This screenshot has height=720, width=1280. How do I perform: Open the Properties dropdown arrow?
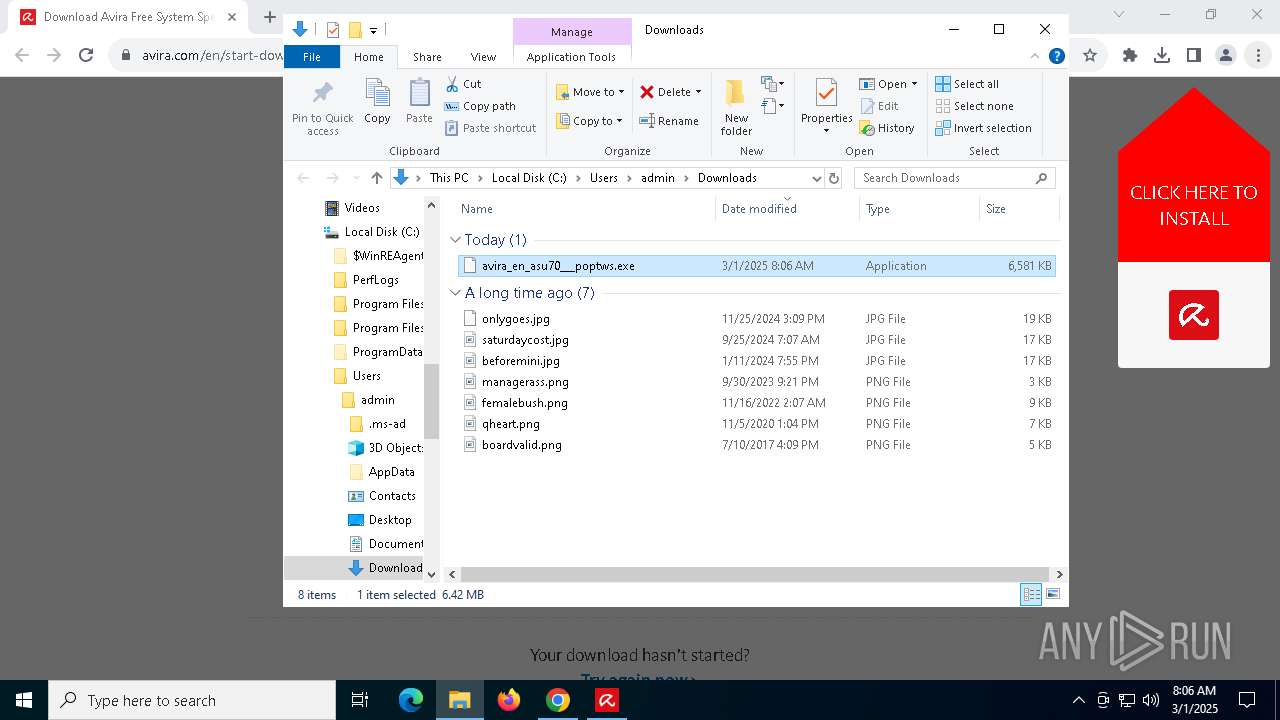click(x=826, y=131)
